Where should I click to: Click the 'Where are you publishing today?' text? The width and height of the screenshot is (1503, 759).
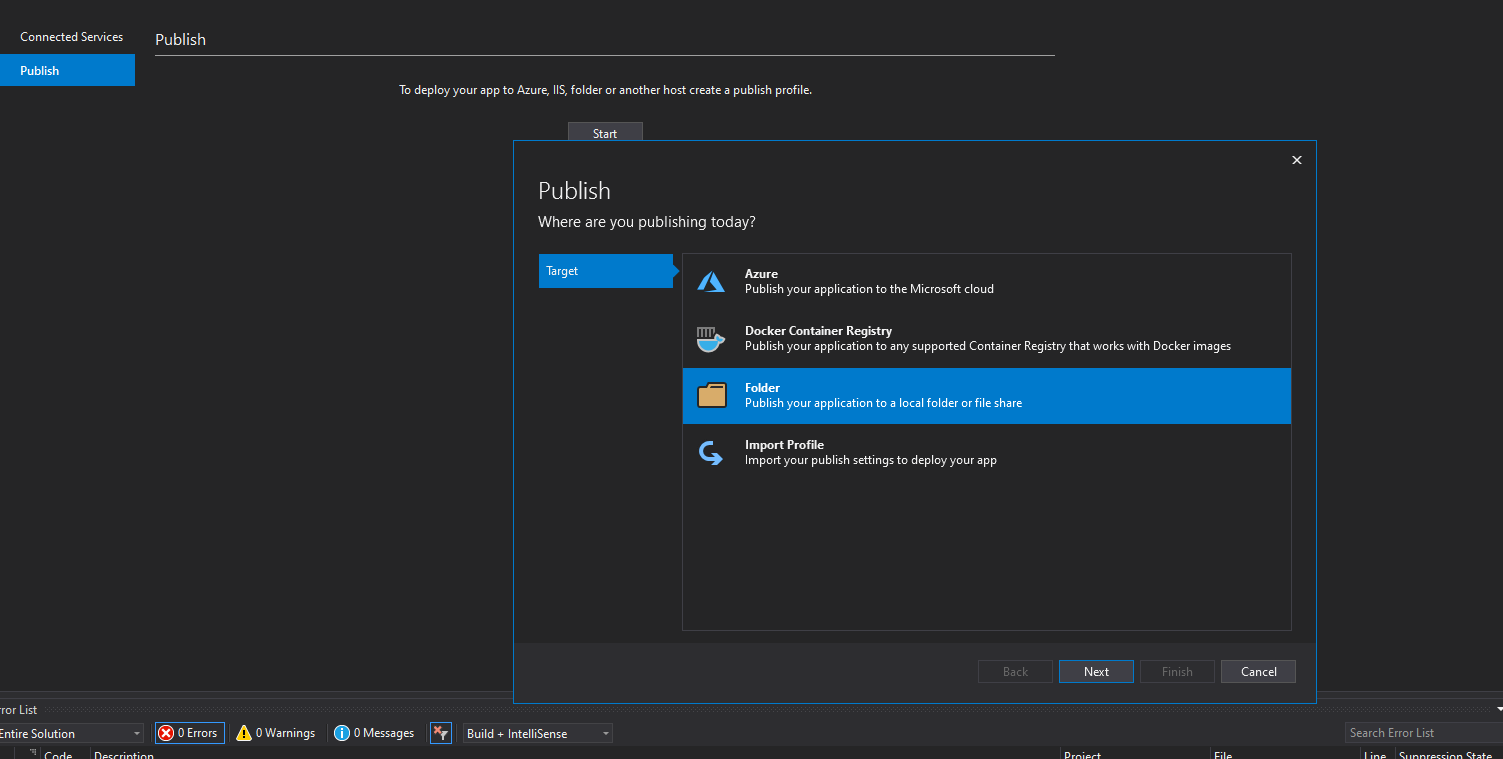(647, 222)
